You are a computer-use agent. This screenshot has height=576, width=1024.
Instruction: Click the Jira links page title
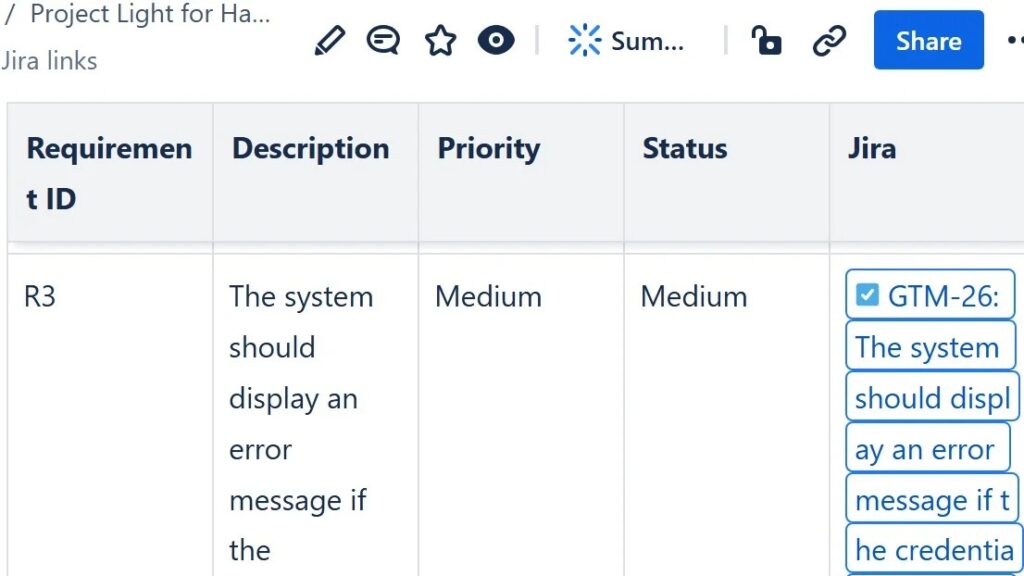click(x=49, y=61)
